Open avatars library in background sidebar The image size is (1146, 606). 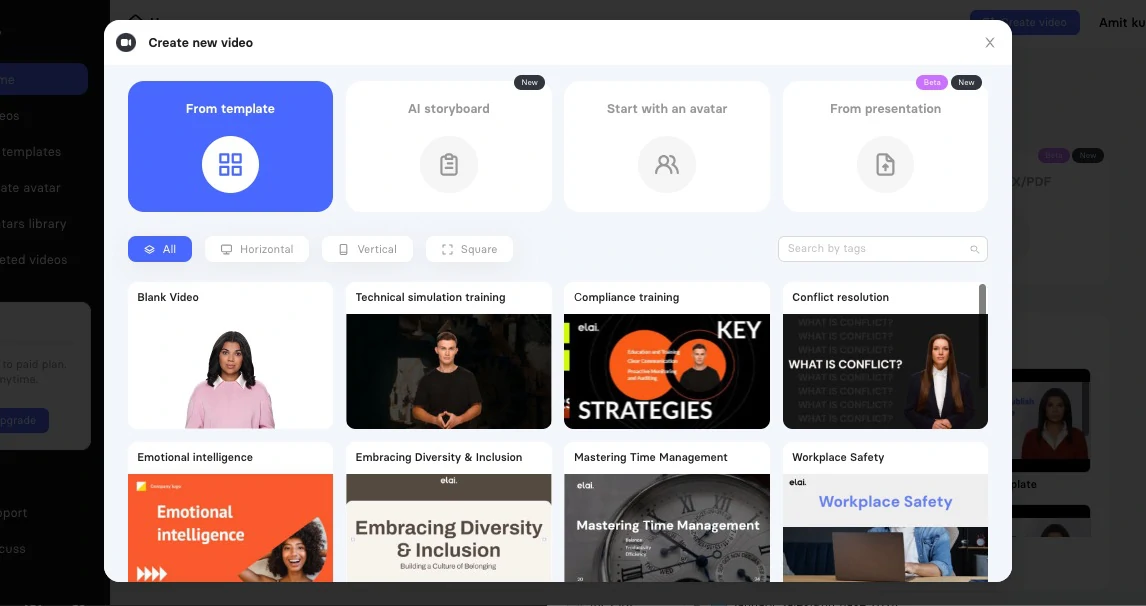click(x=33, y=224)
